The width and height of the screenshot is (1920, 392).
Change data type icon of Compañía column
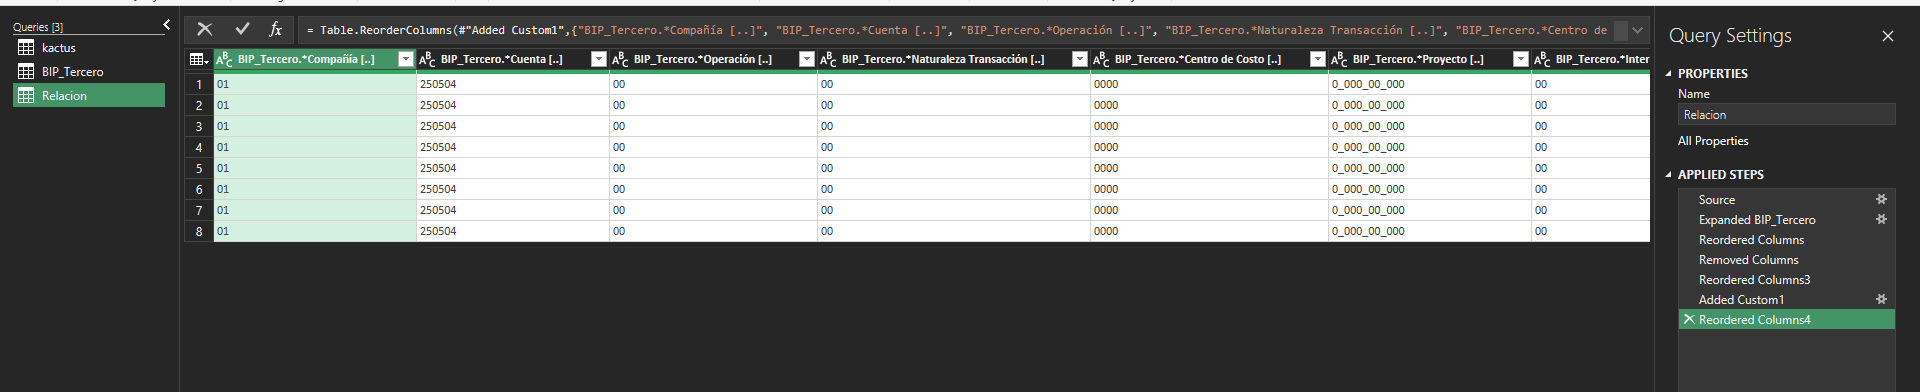(225, 60)
